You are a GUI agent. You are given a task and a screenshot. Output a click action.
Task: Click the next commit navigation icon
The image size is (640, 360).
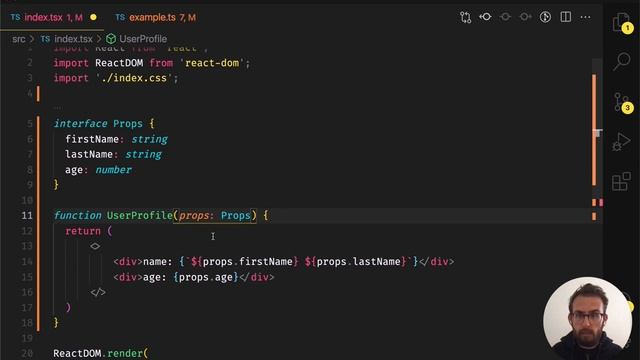click(525, 17)
